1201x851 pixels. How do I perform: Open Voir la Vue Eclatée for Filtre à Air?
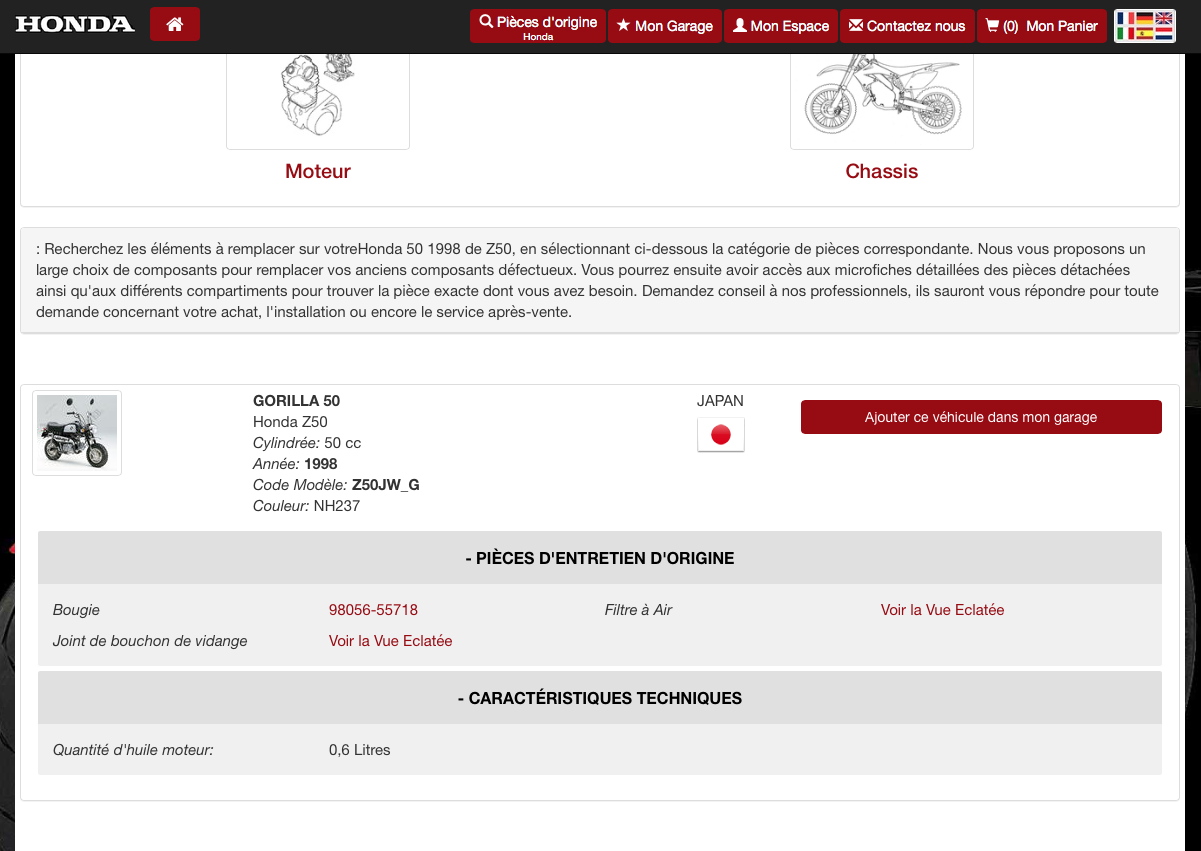[942, 610]
